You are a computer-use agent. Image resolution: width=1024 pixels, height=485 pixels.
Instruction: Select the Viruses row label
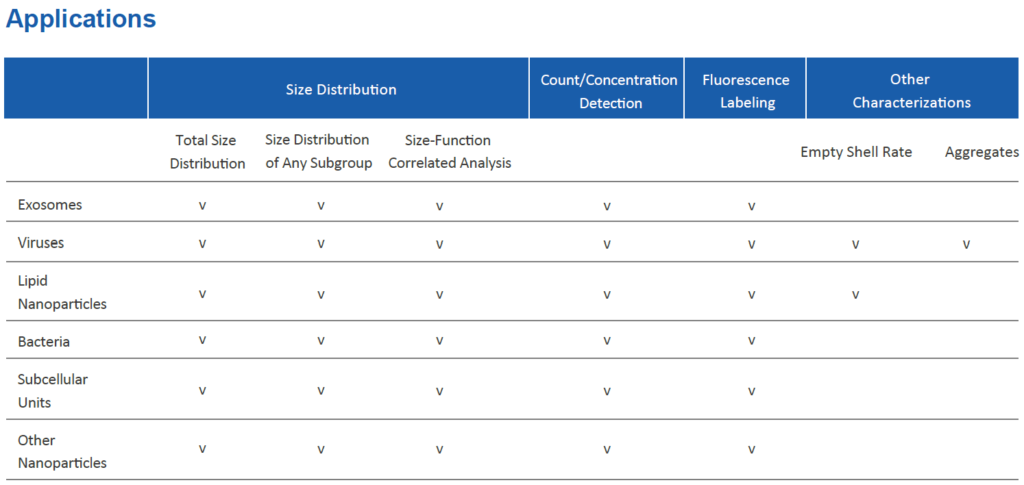(x=41, y=242)
